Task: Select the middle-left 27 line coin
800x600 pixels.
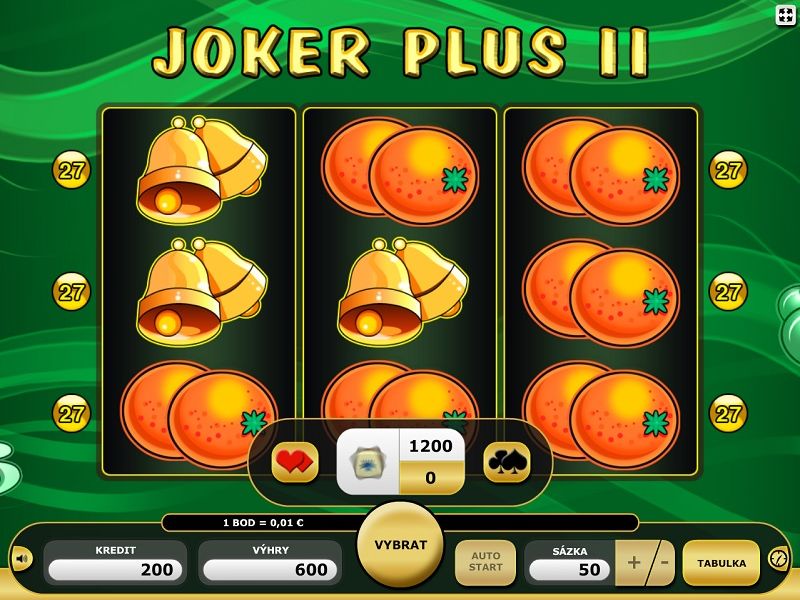Action: [x=71, y=292]
